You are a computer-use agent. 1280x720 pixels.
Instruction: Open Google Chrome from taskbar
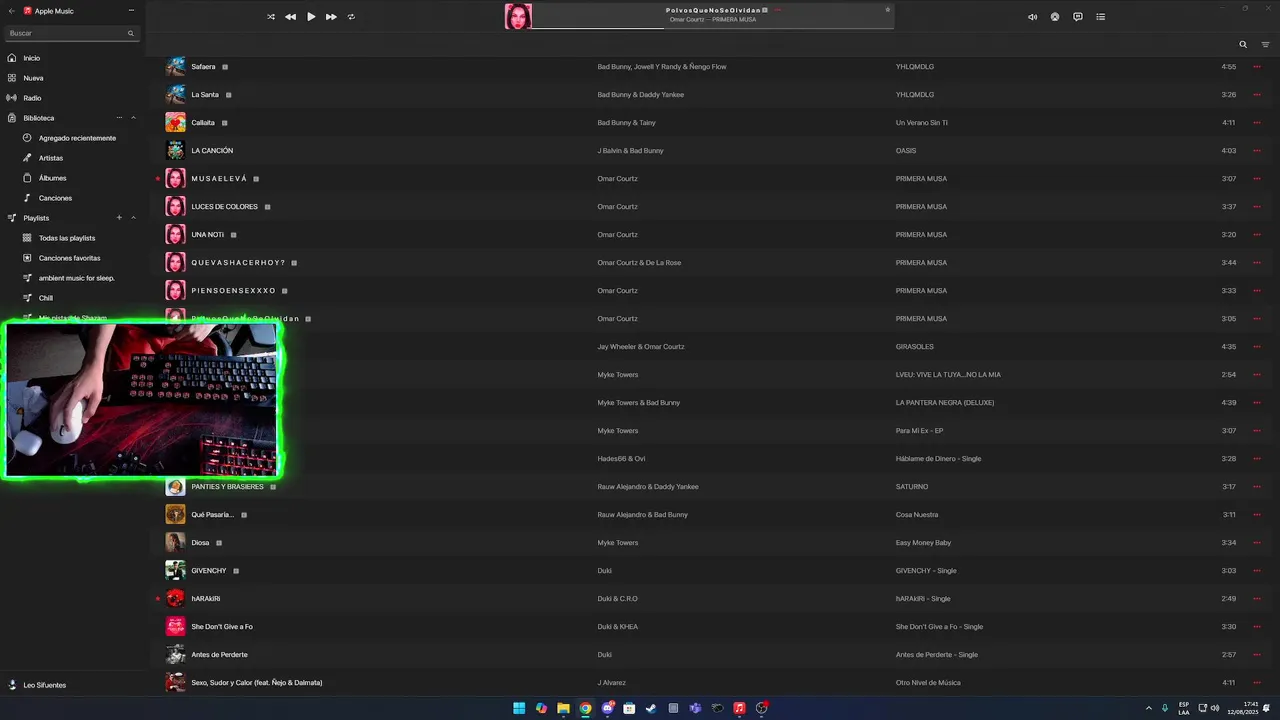(585, 708)
